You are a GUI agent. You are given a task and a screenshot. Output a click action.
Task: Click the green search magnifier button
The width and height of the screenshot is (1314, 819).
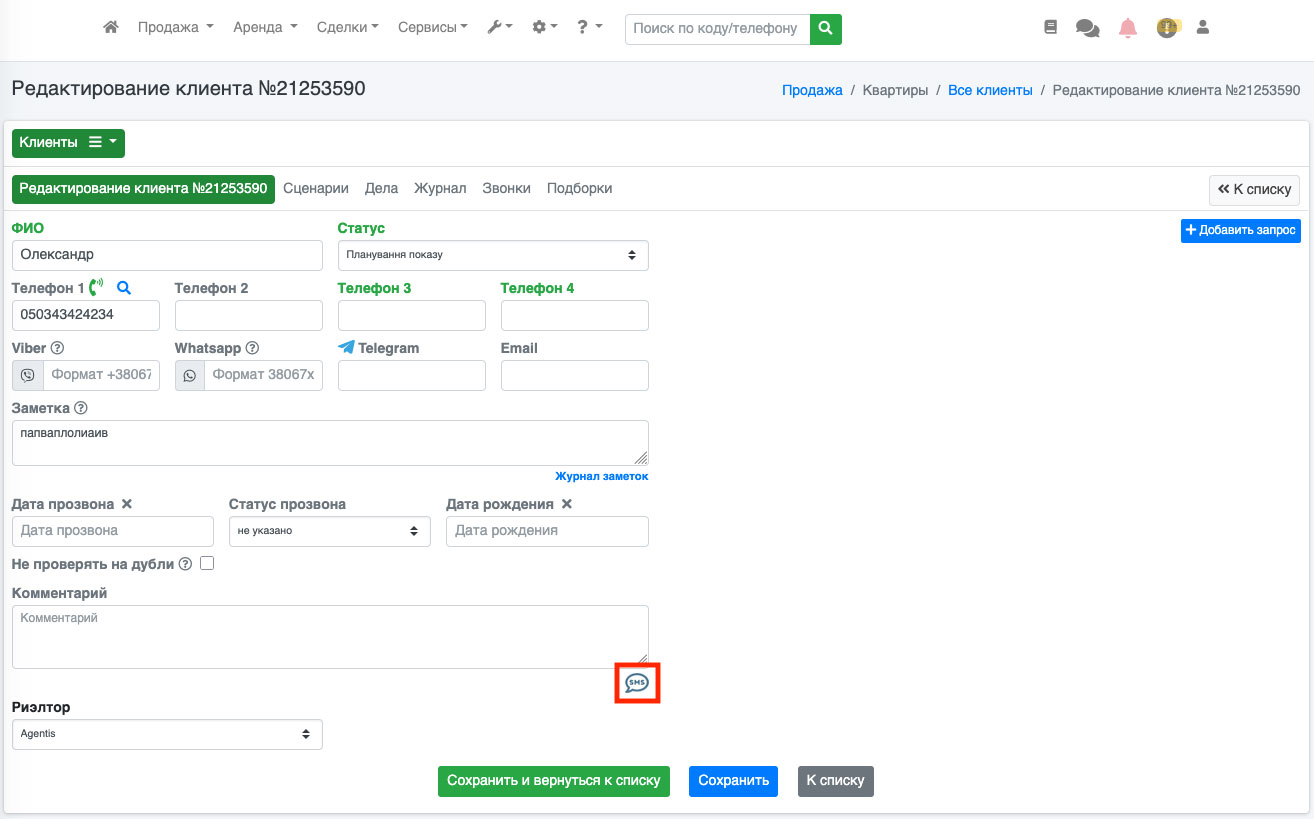click(x=825, y=29)
